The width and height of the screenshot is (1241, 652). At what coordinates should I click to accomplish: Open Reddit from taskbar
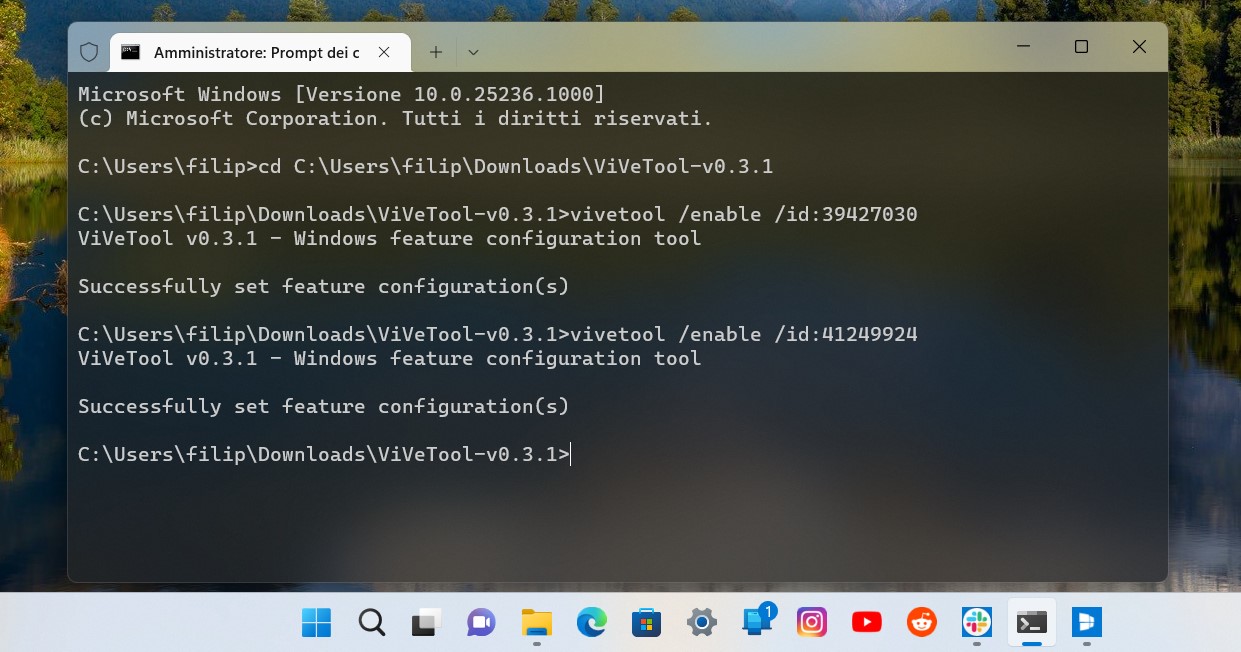922,622
